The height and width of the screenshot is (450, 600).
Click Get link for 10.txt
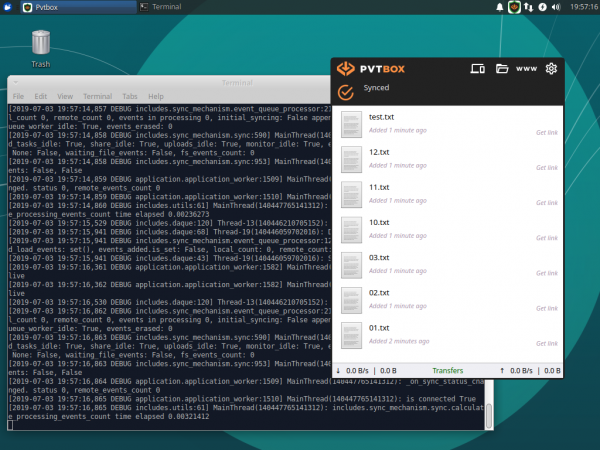pos(546,238)
